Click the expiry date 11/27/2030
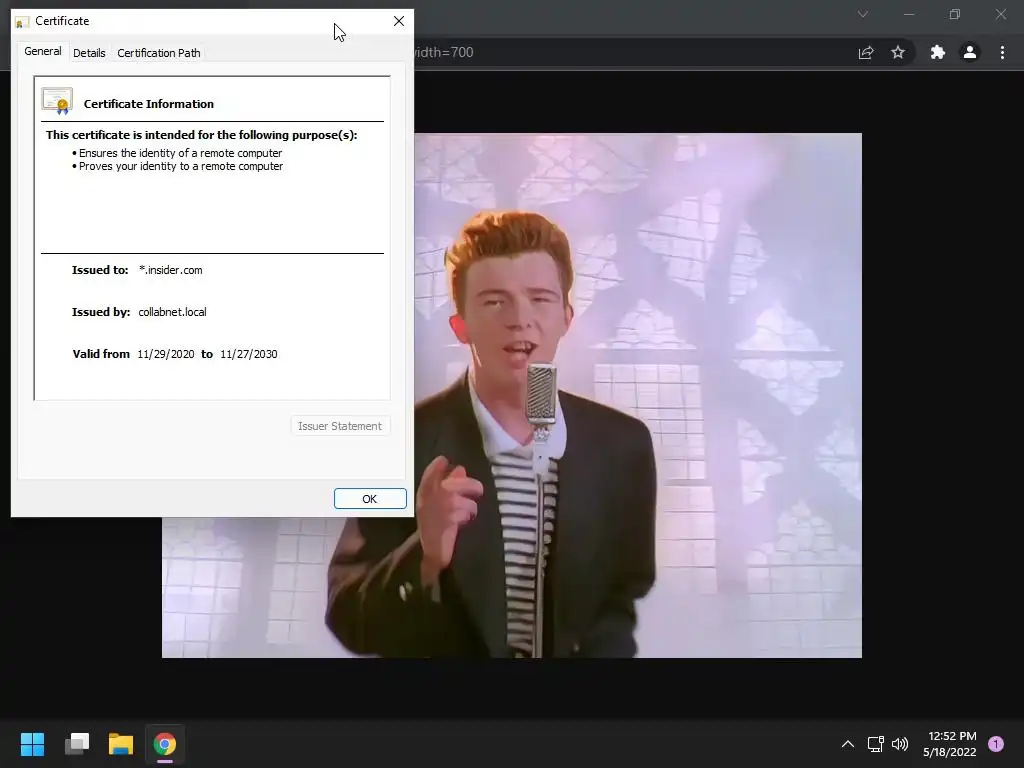Viewport: 1024px width, 768px height. click(249, 354)
